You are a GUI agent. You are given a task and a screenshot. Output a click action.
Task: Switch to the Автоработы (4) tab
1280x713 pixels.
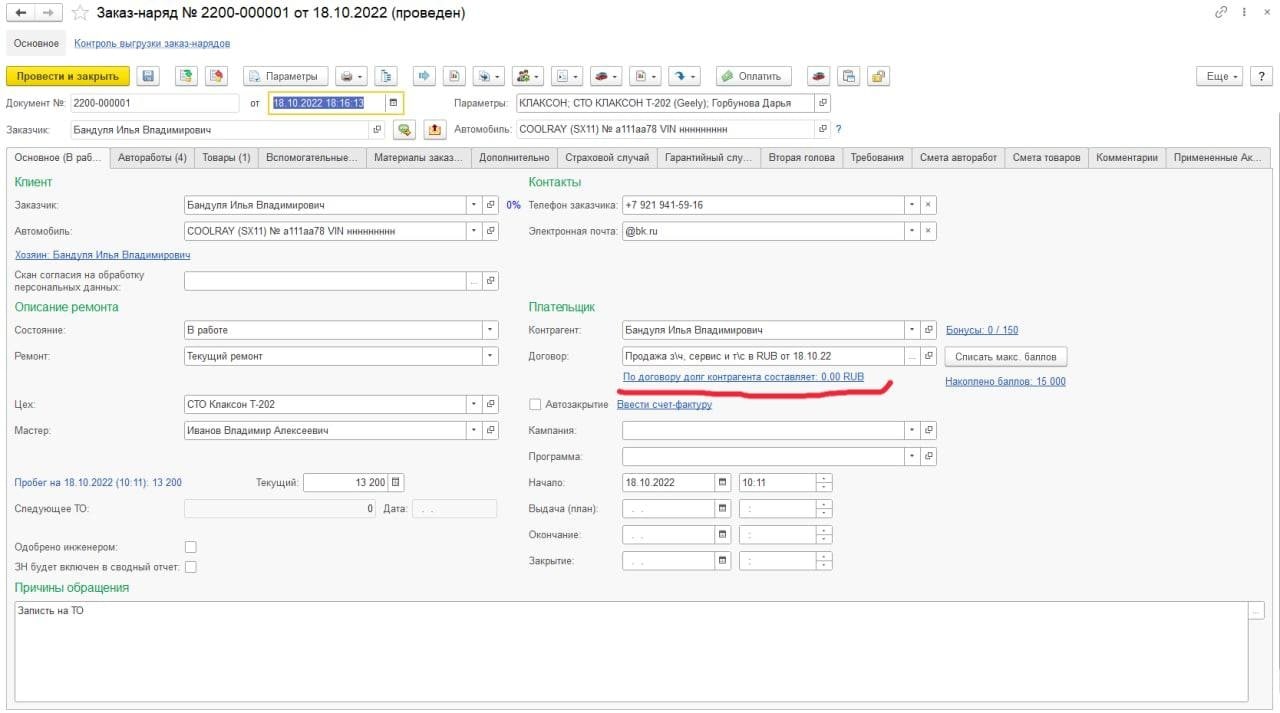[152, 157]
